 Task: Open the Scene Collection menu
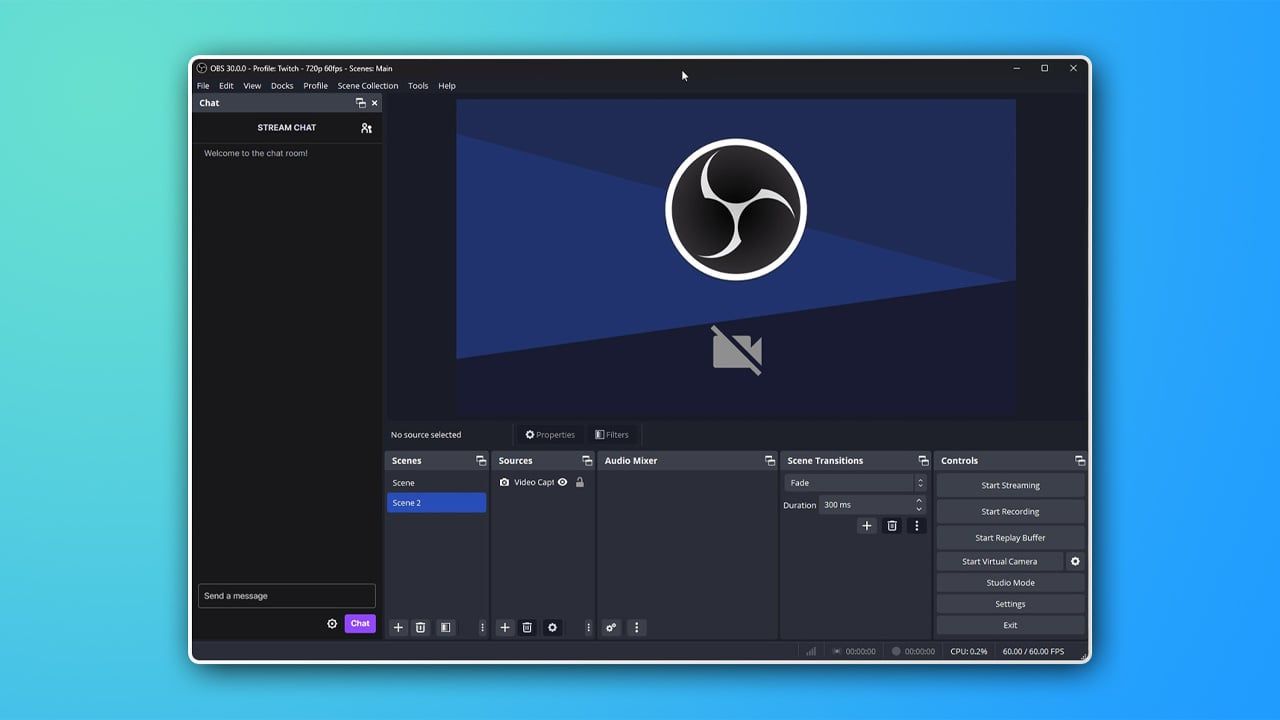367,86
